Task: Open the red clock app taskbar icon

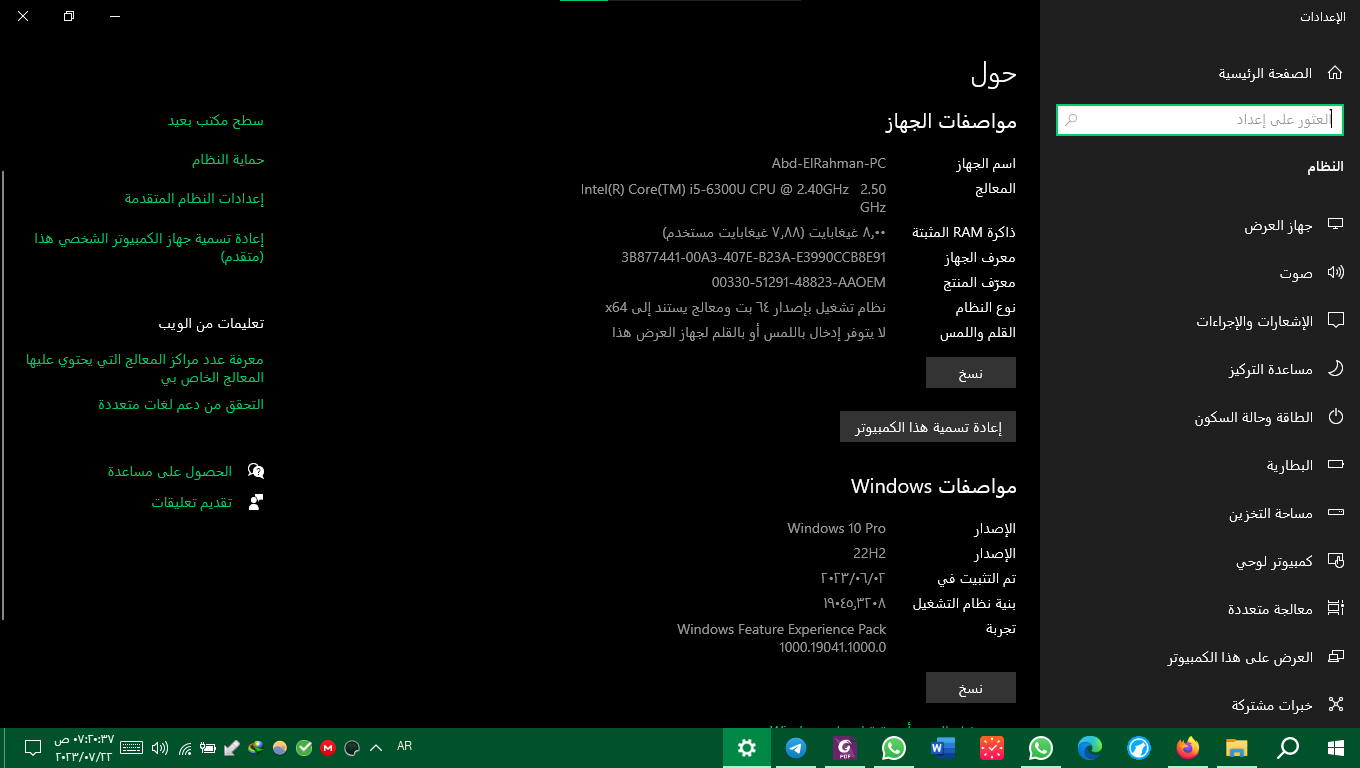Action: 992,748
